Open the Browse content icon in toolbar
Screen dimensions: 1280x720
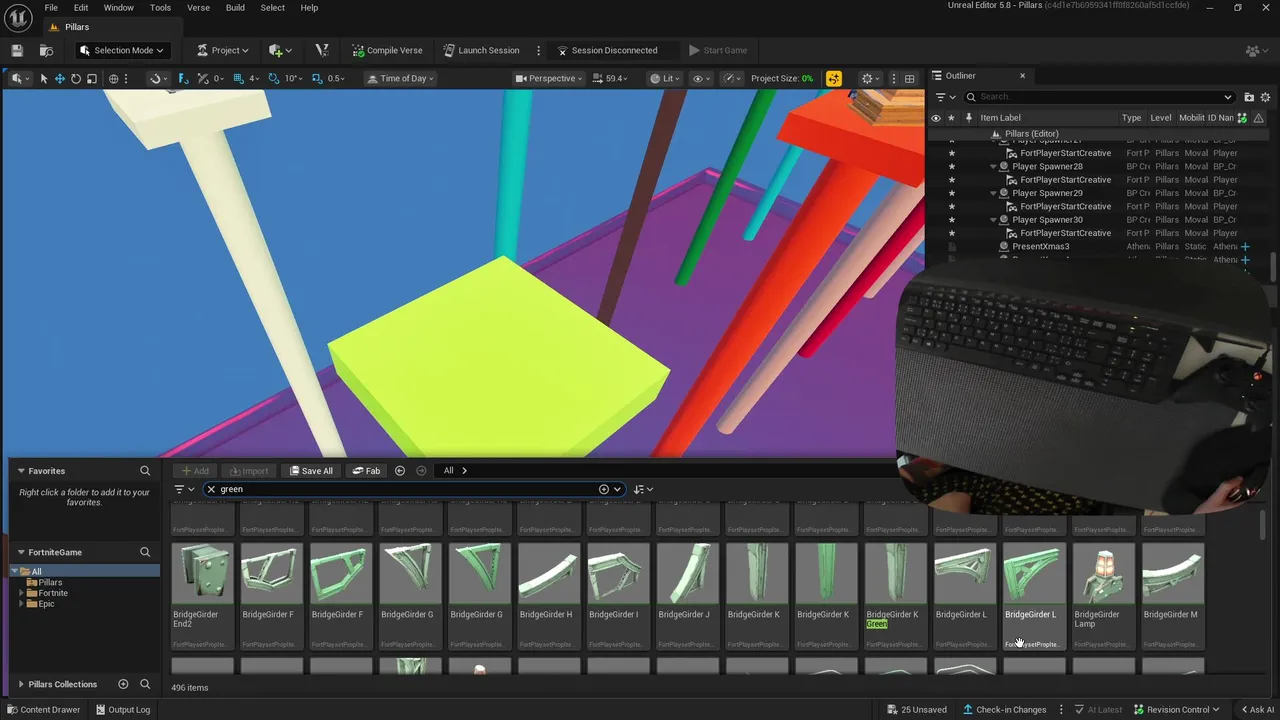pyautogui.click(x=46, y=50)
